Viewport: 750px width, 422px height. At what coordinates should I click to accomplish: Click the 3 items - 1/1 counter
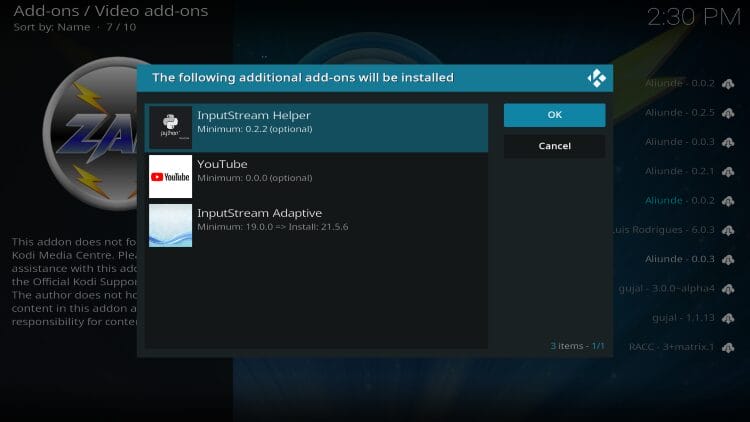click(577, 345)
